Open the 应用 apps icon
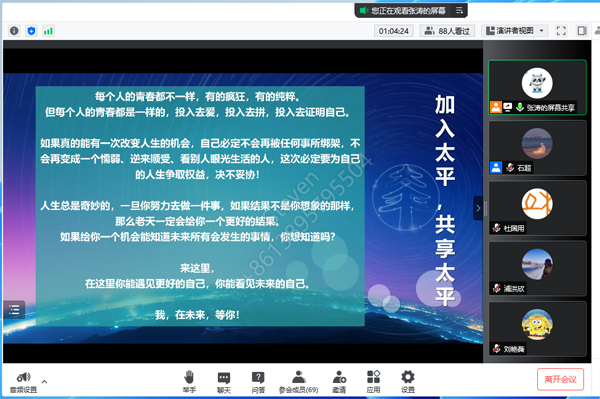The height and width of the screenshot is (399, 600). coord(373,382)
